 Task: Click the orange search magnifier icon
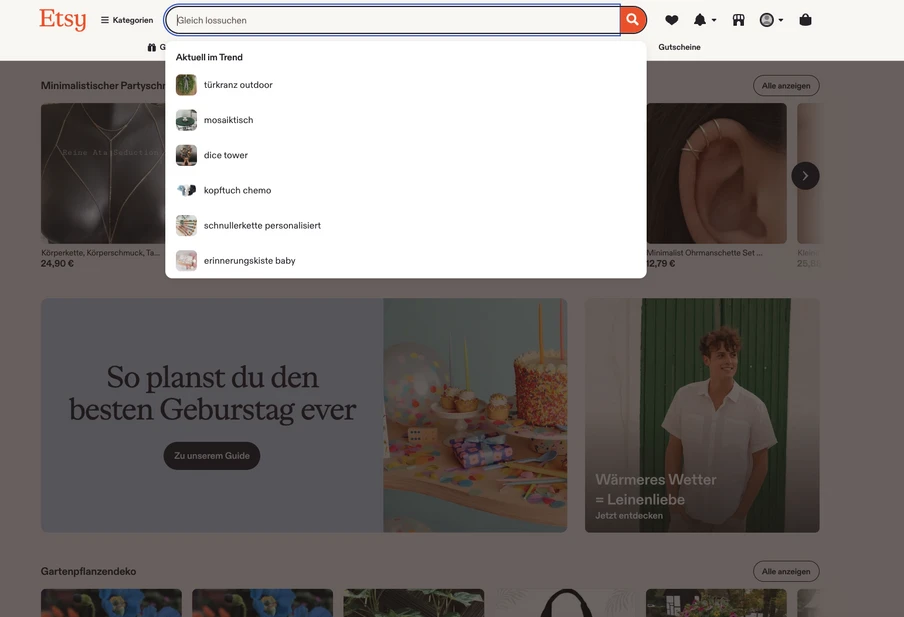[x=631, y=19]
